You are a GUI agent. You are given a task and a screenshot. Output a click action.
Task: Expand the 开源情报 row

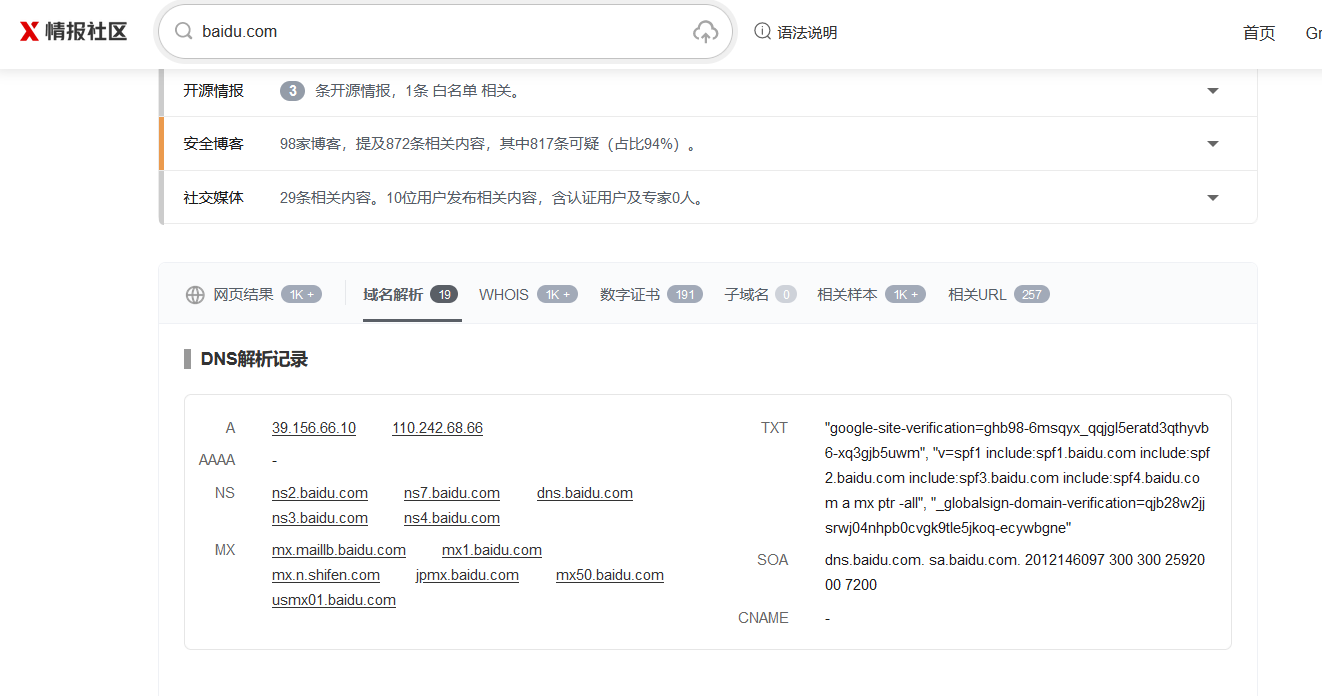[1213, 90]
